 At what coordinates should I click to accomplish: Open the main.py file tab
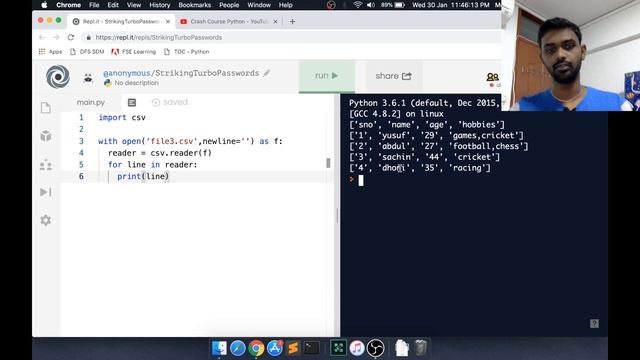[91, 102]
